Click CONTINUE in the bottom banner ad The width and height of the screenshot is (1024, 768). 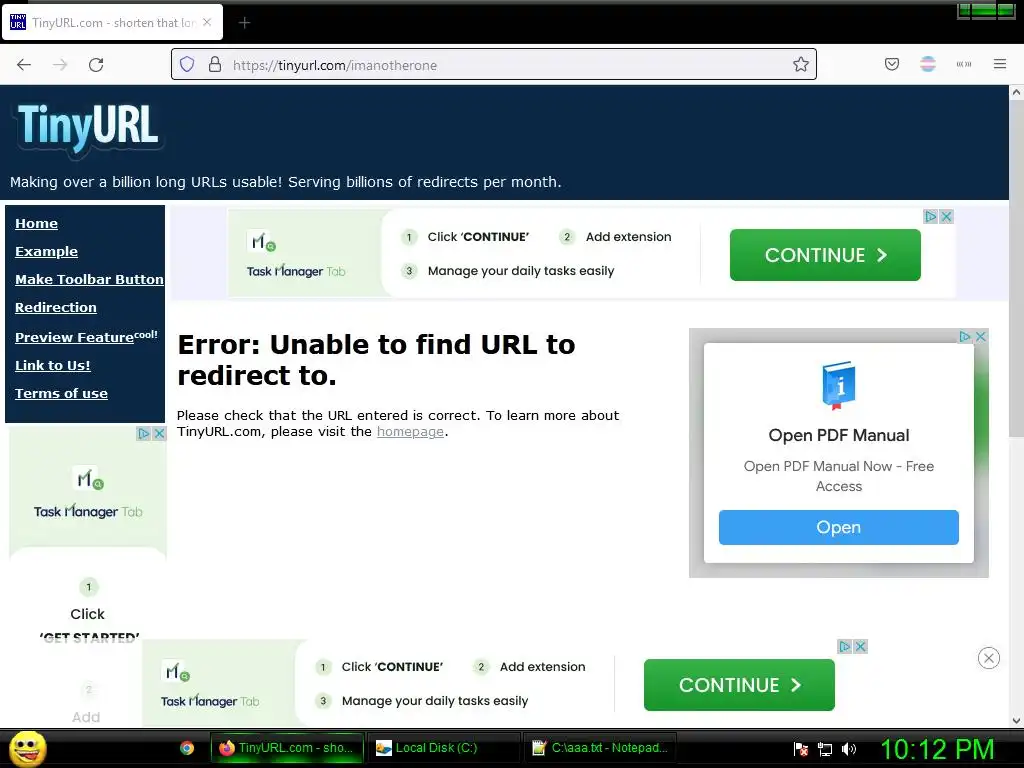pos(739,685)
